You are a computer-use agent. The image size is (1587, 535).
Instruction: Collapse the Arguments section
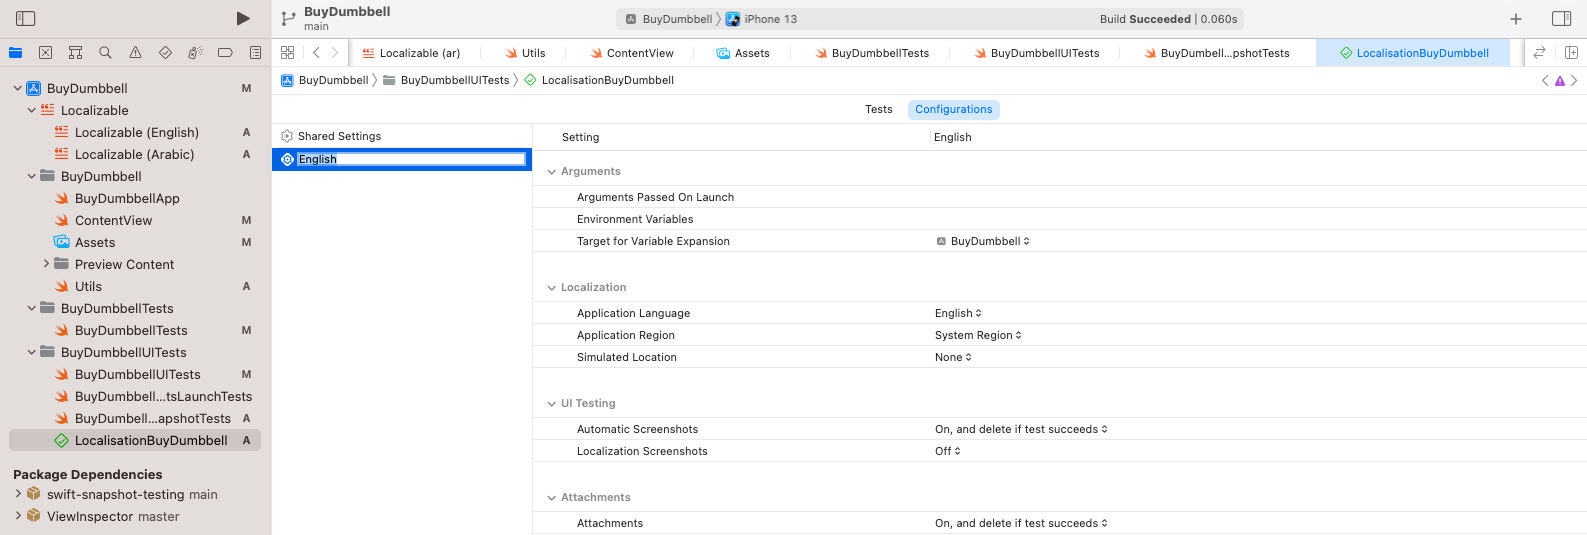(551, 171)
